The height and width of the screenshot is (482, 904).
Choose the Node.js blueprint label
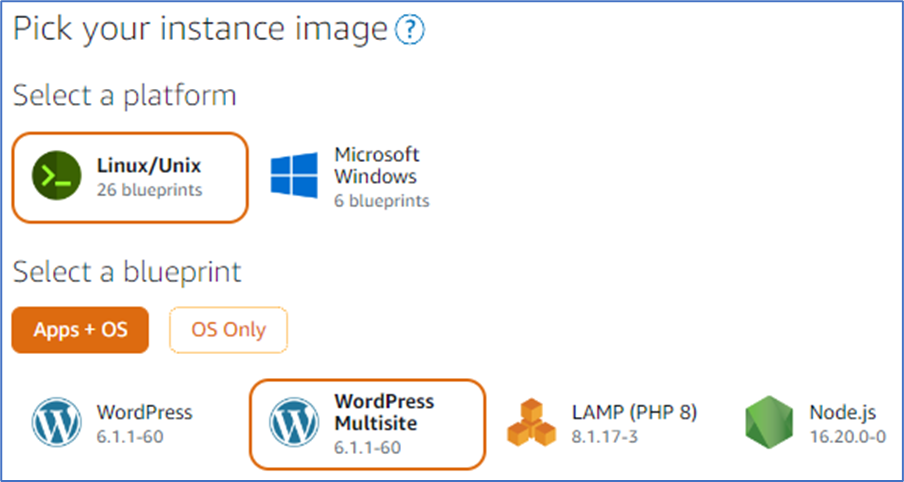843,412
